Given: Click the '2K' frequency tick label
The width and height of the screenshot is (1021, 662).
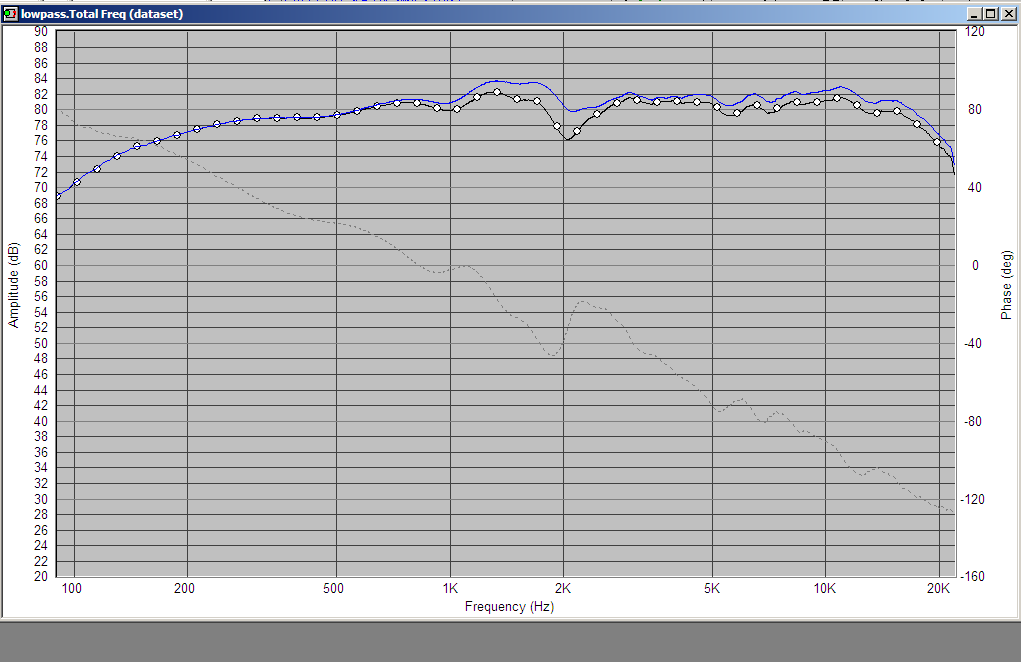Looking at the screenshot, I should (x=563, y=588).
